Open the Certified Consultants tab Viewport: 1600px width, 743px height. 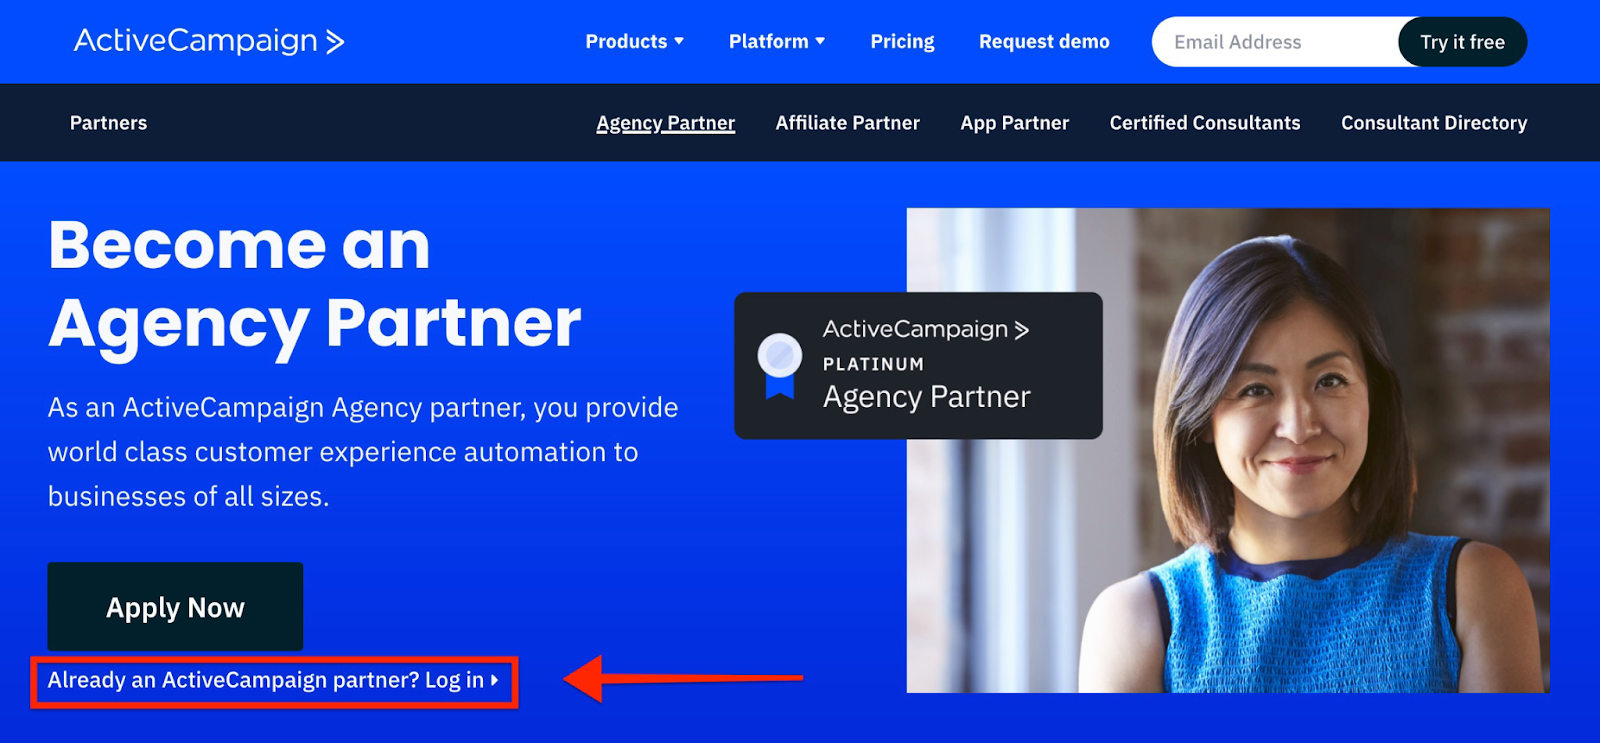[1205, 123]
